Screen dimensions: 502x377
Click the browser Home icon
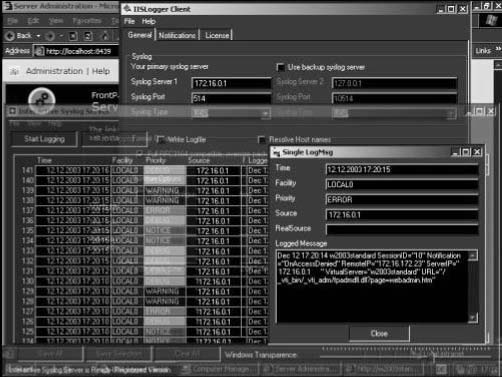105,36
